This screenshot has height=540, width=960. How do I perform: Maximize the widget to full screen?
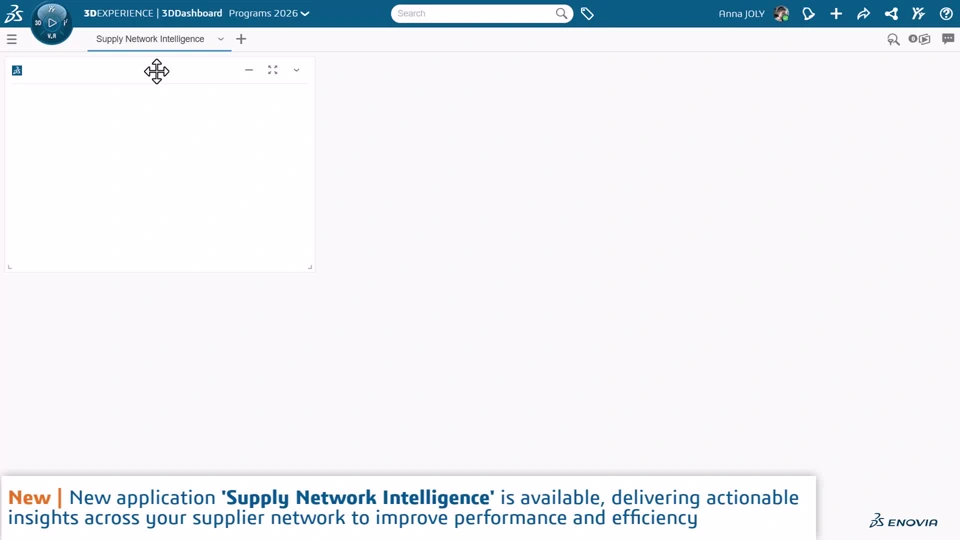pos(272,70)
